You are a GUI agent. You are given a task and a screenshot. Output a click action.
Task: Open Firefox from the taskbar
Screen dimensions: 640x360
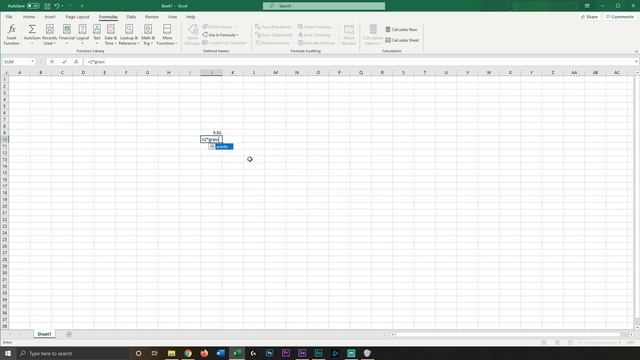tap(204, 353)
